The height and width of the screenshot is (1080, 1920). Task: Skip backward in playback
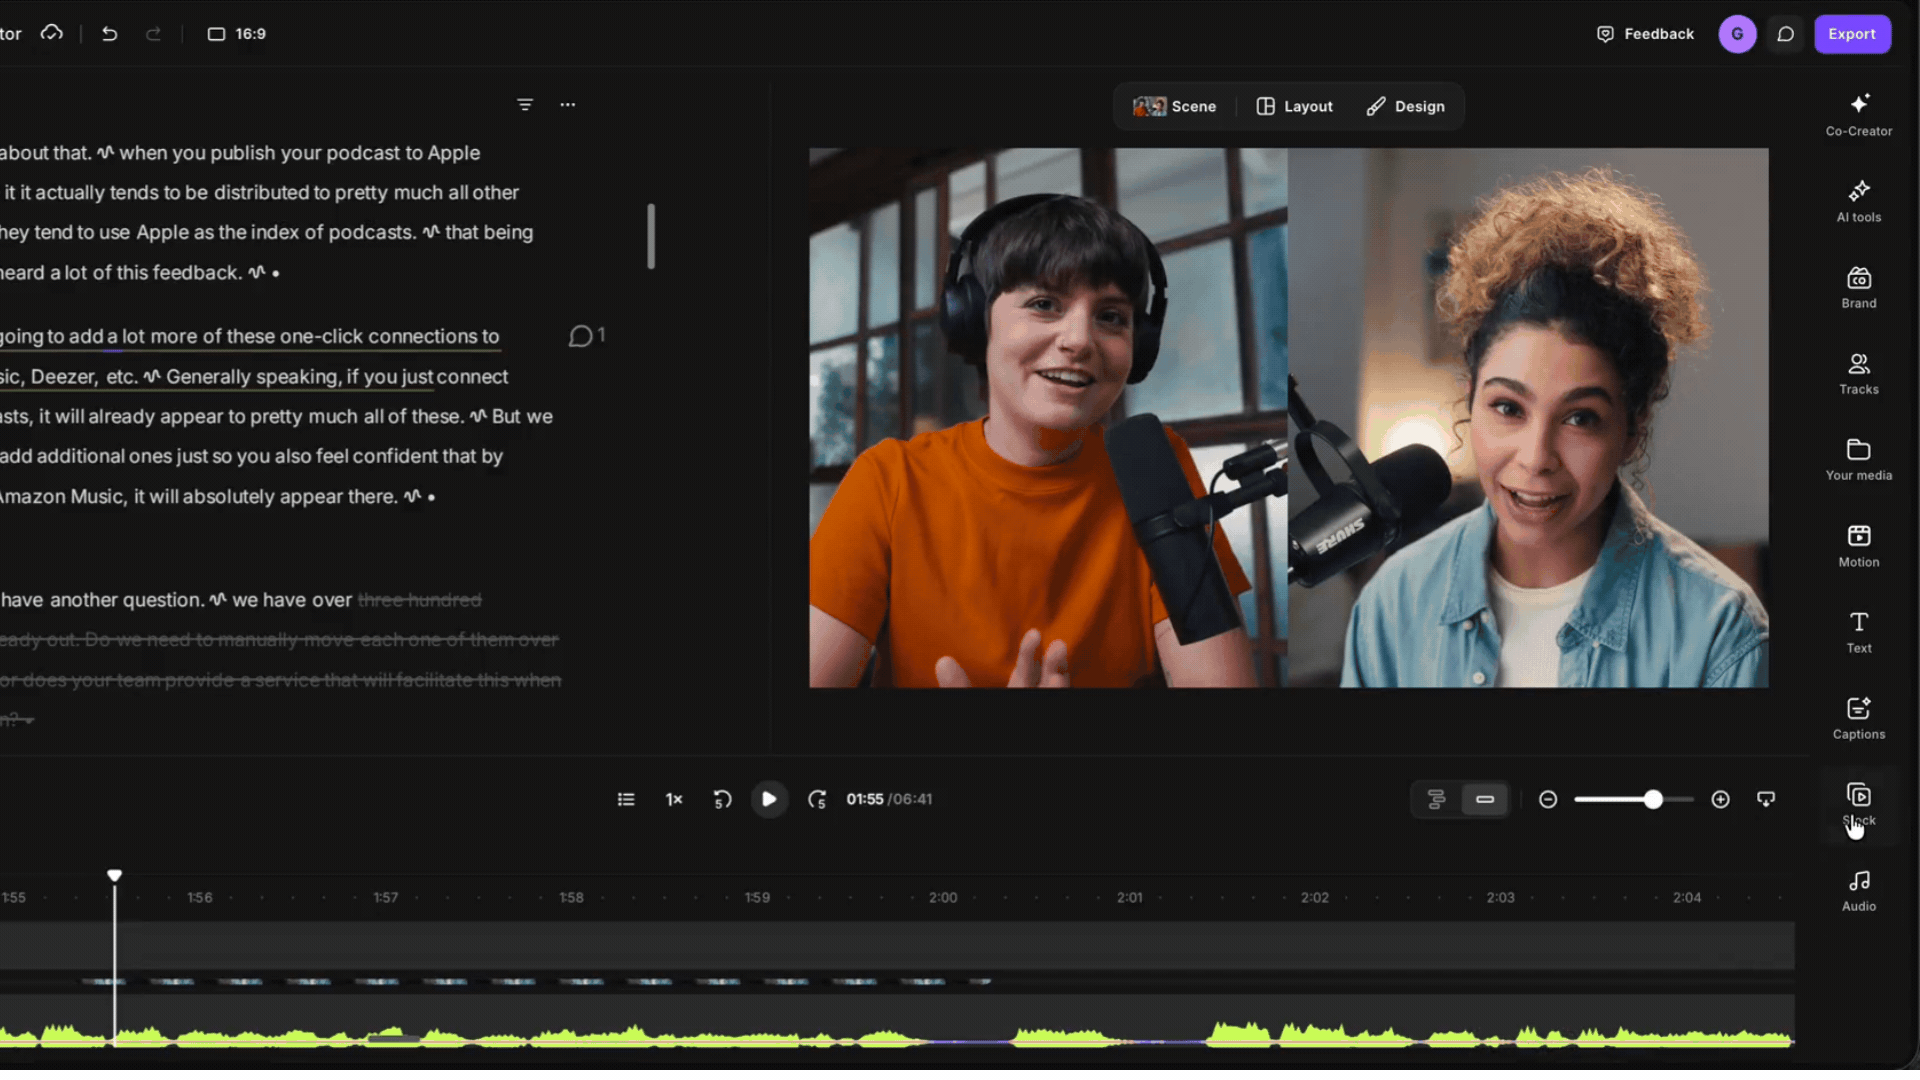(x=722, y=799)
